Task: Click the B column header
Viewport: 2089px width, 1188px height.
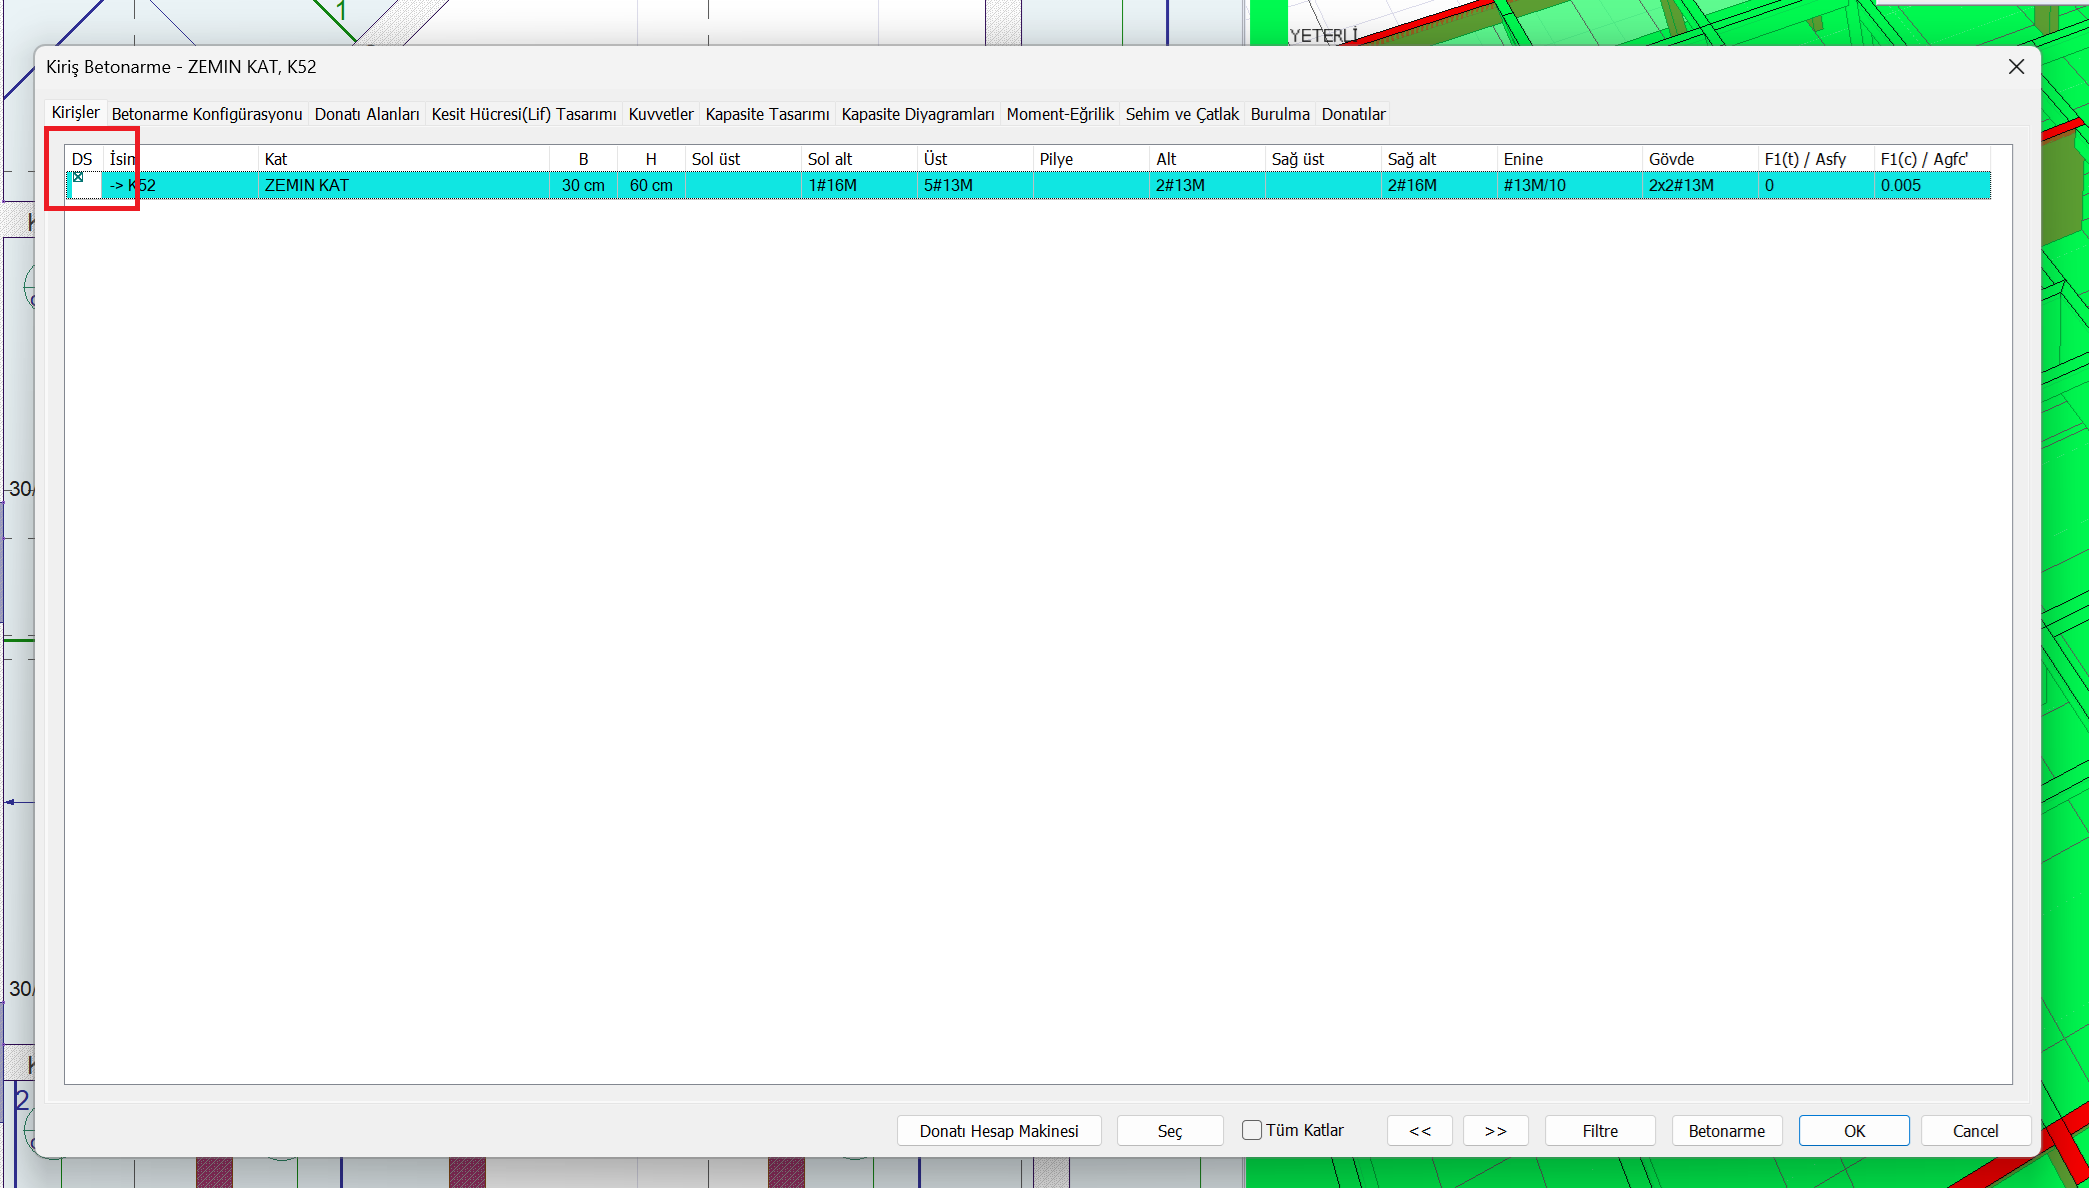Action: [x=583, y=159]
